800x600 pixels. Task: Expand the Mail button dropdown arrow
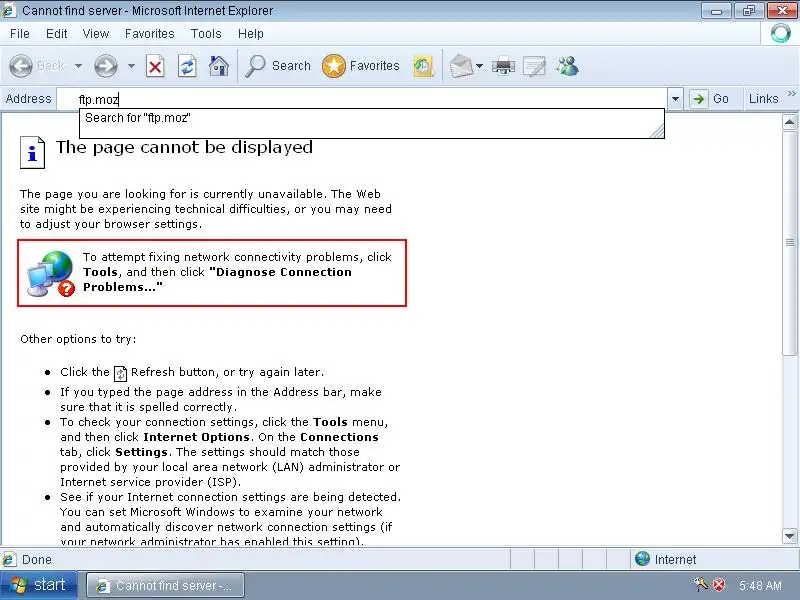pos(479,66)
